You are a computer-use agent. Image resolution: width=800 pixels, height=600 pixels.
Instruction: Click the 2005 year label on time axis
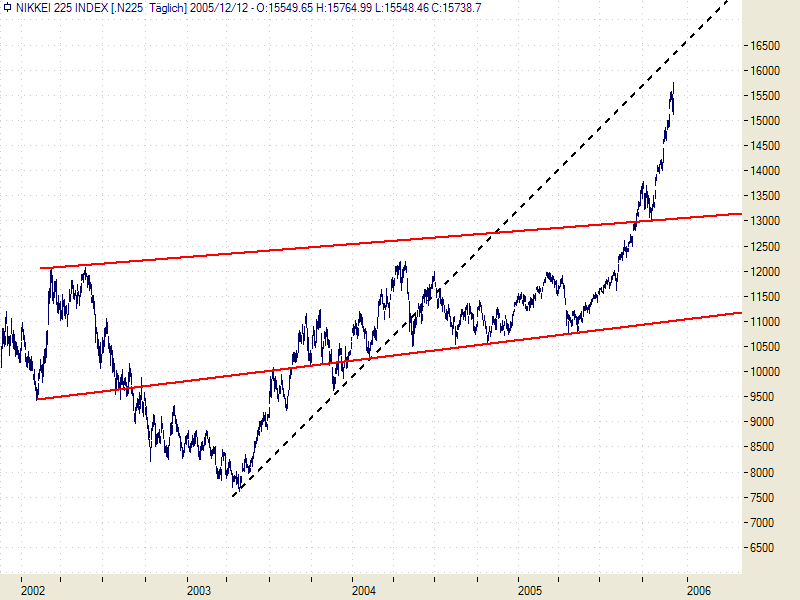530,591
